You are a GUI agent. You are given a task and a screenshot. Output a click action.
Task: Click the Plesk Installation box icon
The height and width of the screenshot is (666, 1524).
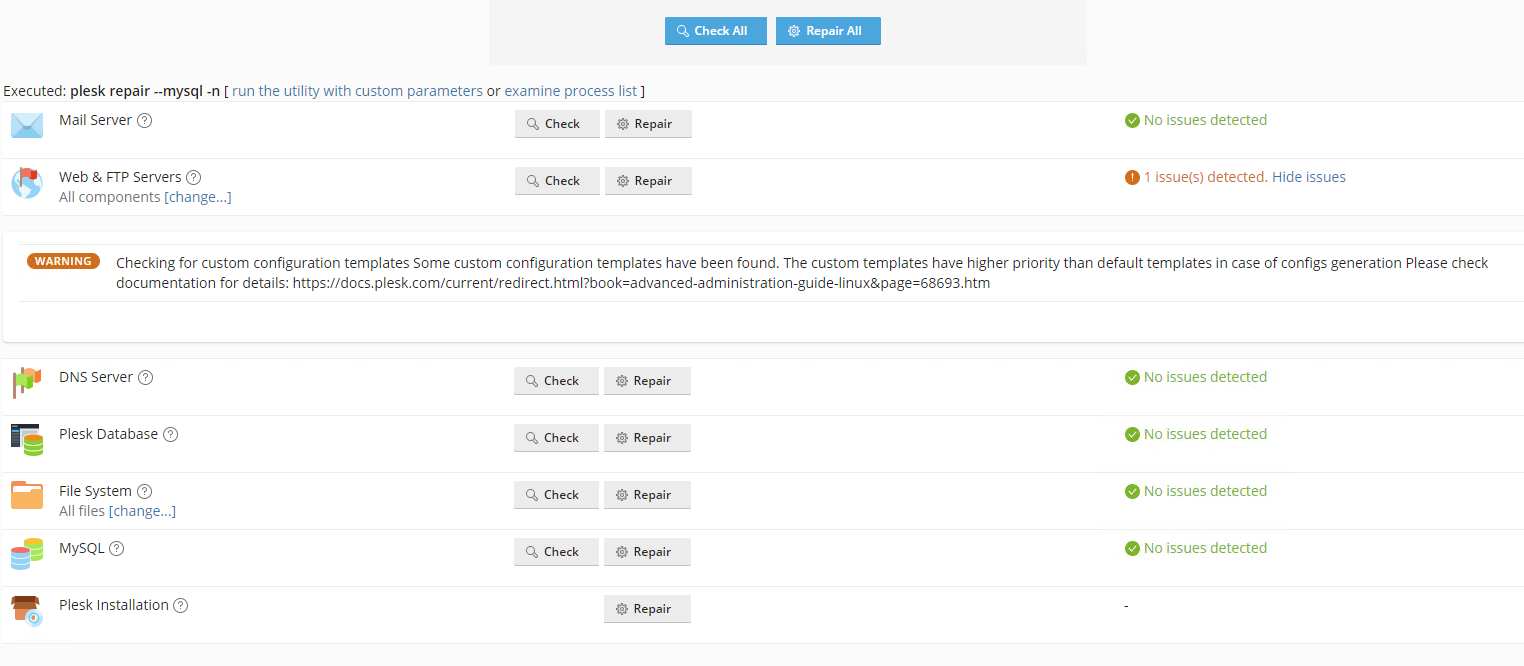point(27,610)
